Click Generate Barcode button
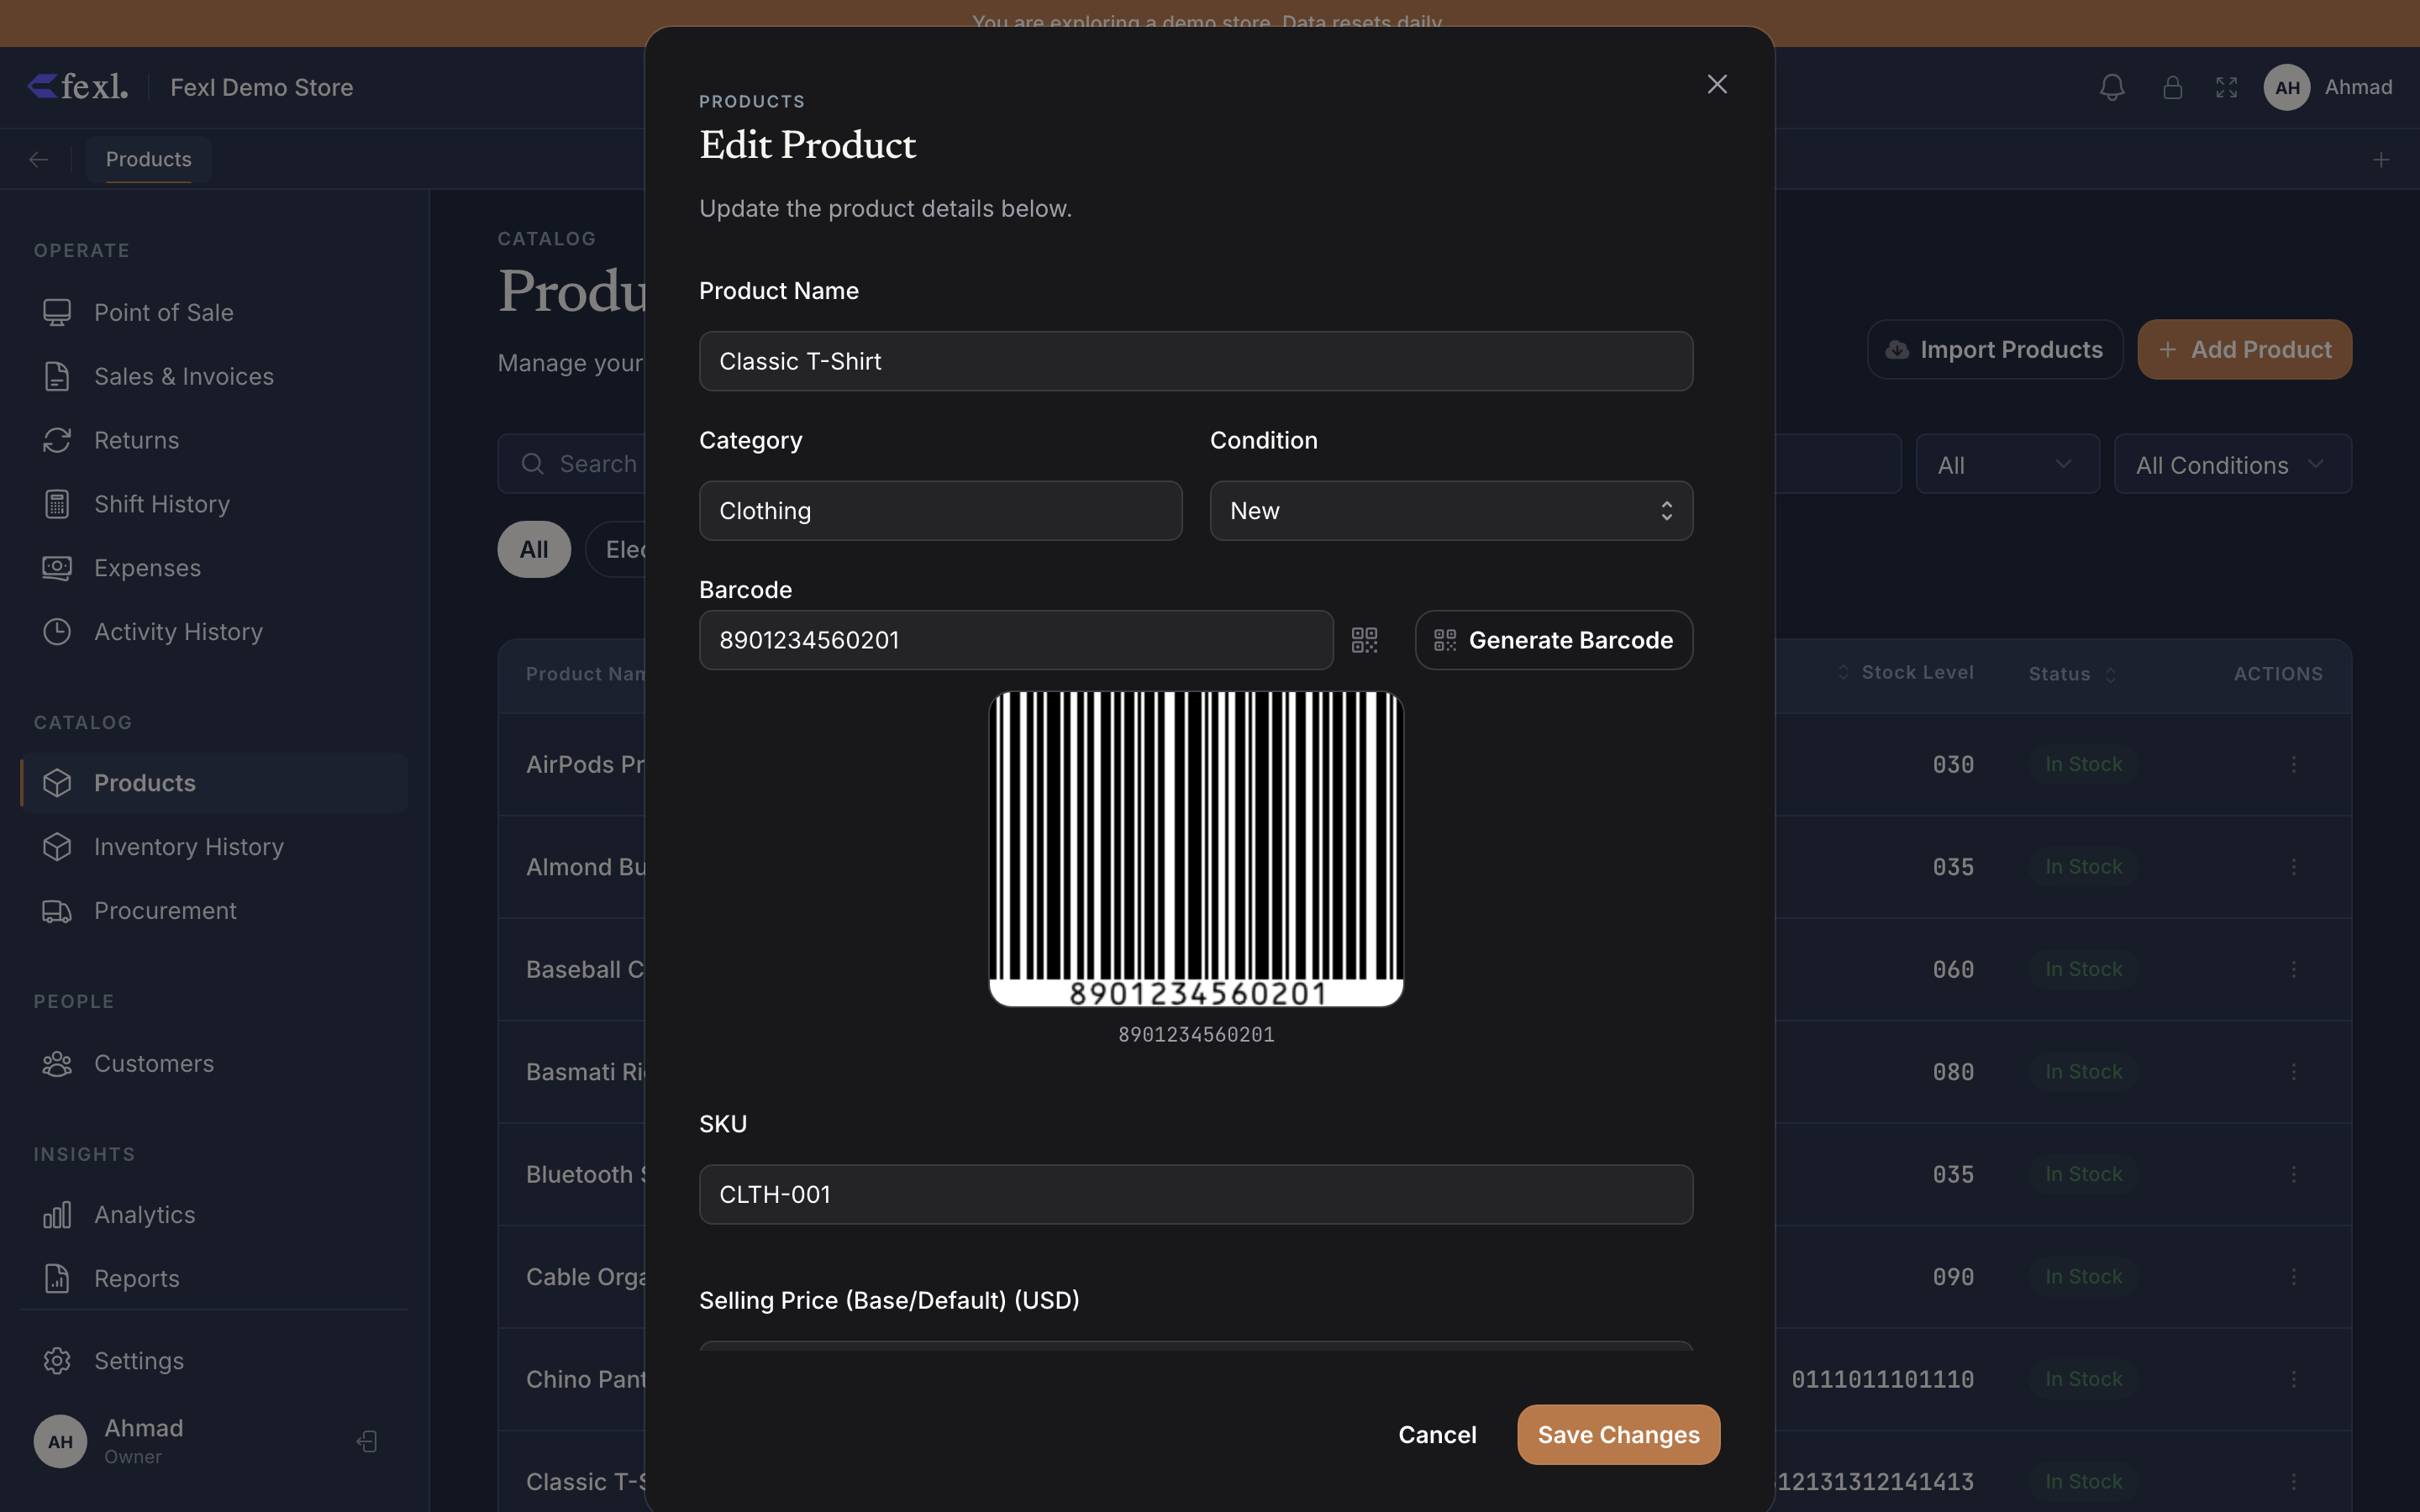 click(x=1553, y=640)
